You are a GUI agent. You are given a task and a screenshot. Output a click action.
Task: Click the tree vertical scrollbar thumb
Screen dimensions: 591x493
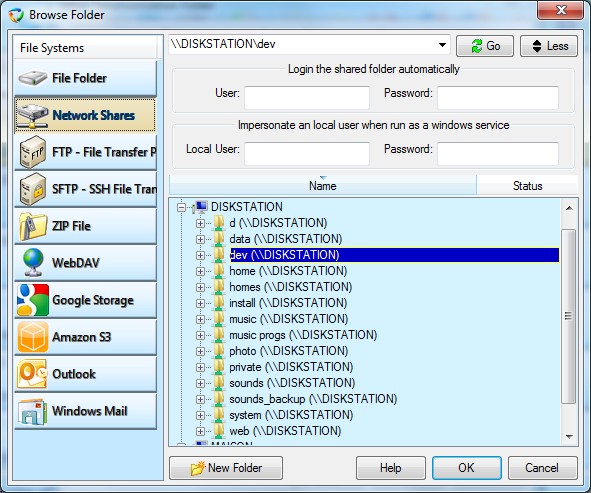pos(568,316)
